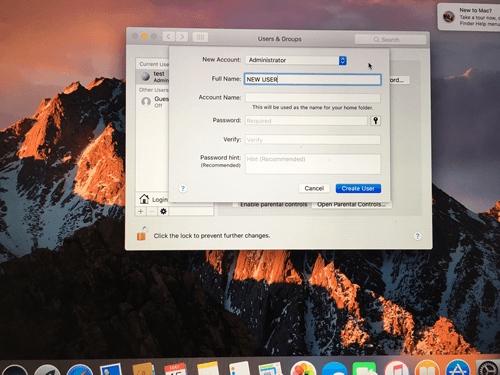Show all preferences grid button

tap(200, 37)
